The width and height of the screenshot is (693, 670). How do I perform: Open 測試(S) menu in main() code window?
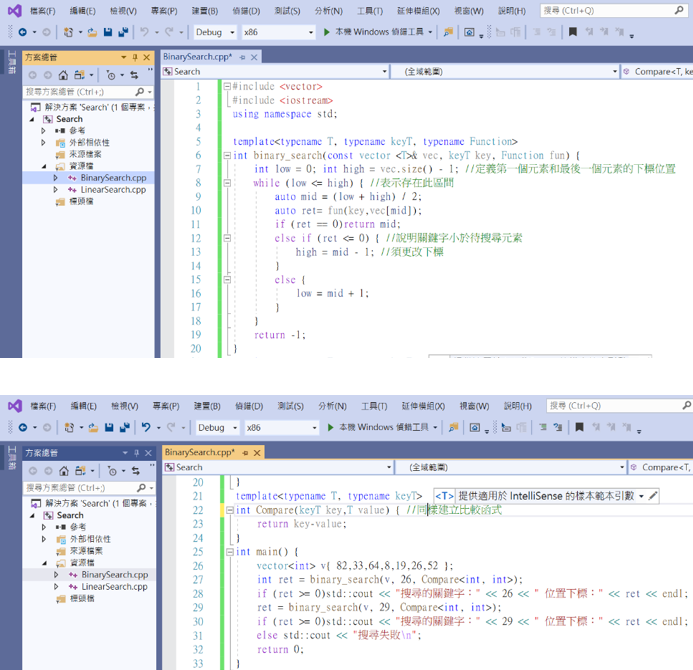(290, 406)
